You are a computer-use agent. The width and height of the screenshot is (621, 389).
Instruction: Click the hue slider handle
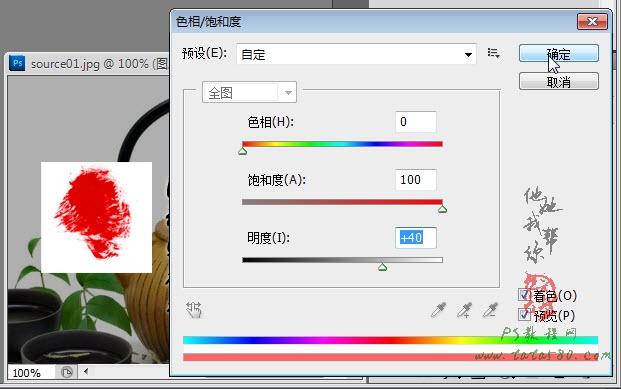(243, 151)
